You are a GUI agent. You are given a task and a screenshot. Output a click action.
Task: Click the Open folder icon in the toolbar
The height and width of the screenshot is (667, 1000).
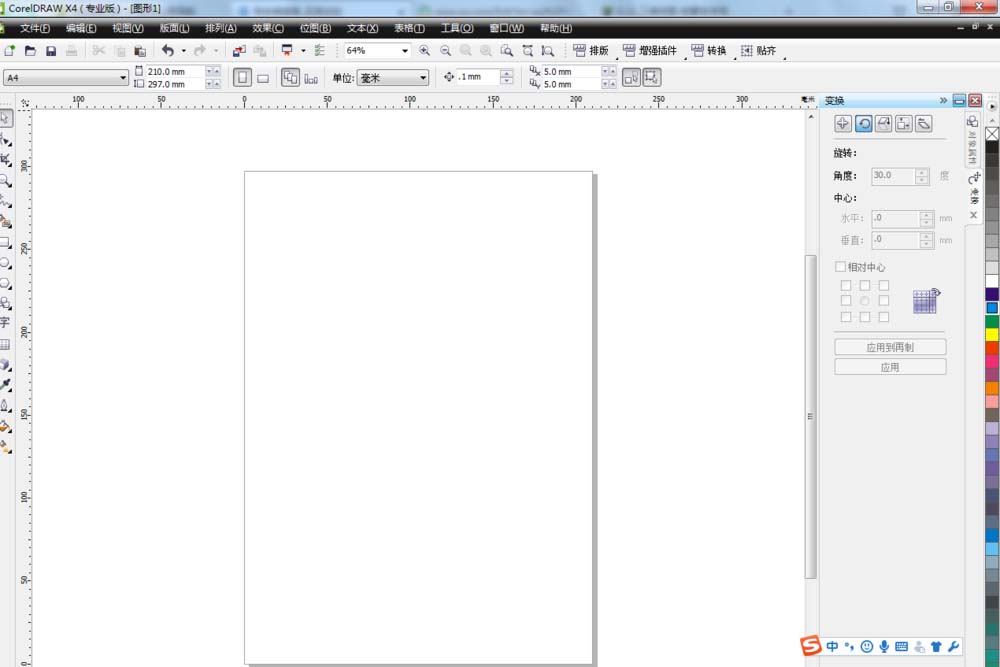[x=30, y=50]
